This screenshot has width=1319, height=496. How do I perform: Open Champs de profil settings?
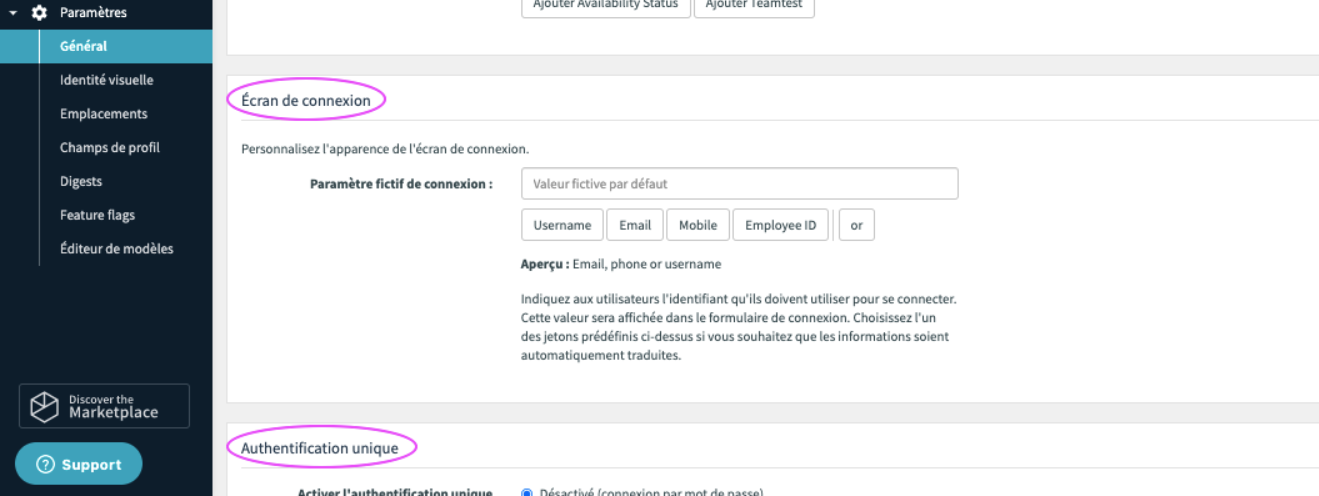click(x=110, y=148)
